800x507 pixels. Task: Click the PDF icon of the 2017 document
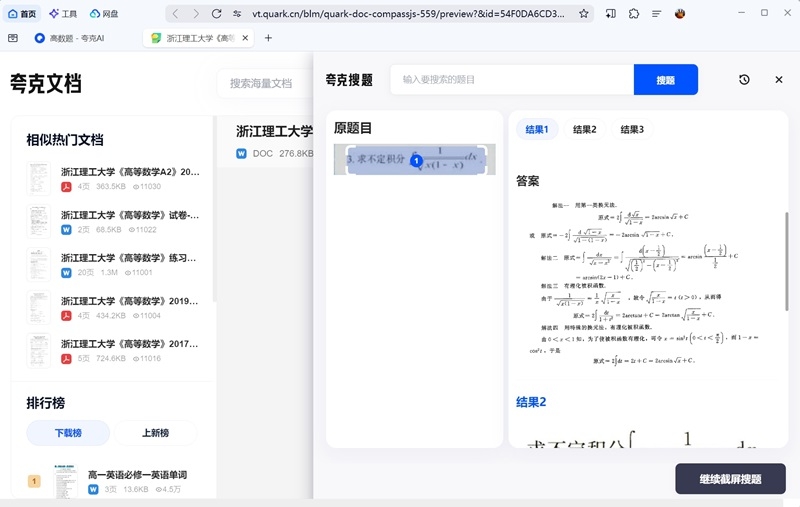[66, 359]
